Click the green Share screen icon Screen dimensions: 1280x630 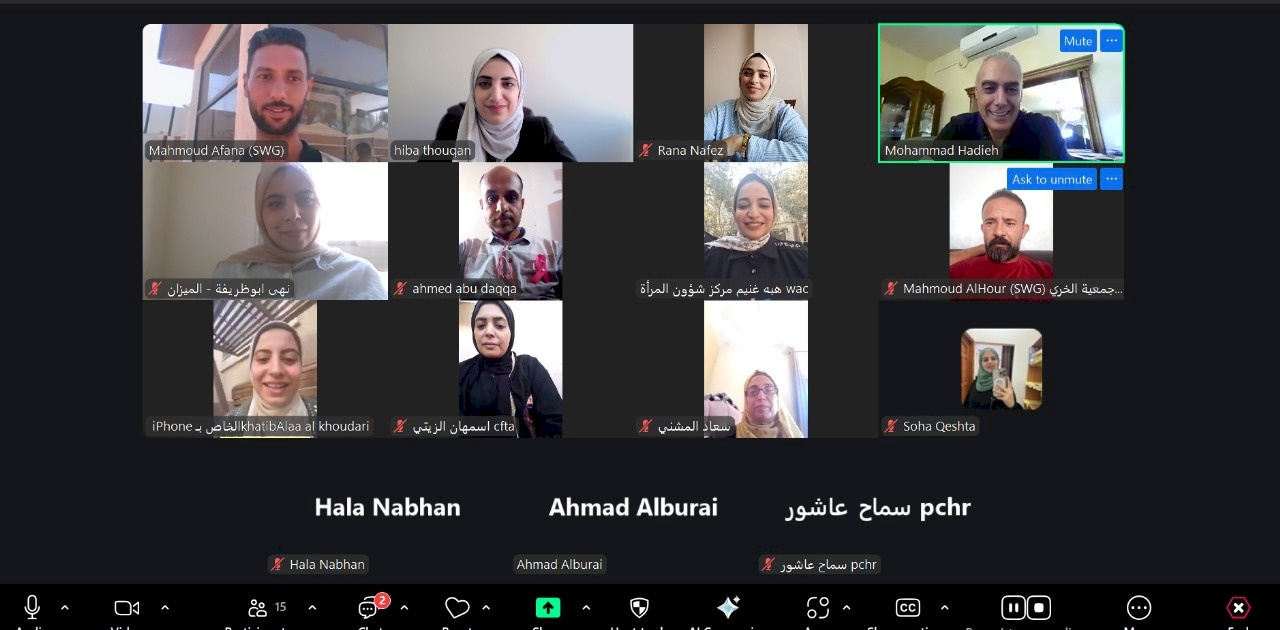pos(547,607)
